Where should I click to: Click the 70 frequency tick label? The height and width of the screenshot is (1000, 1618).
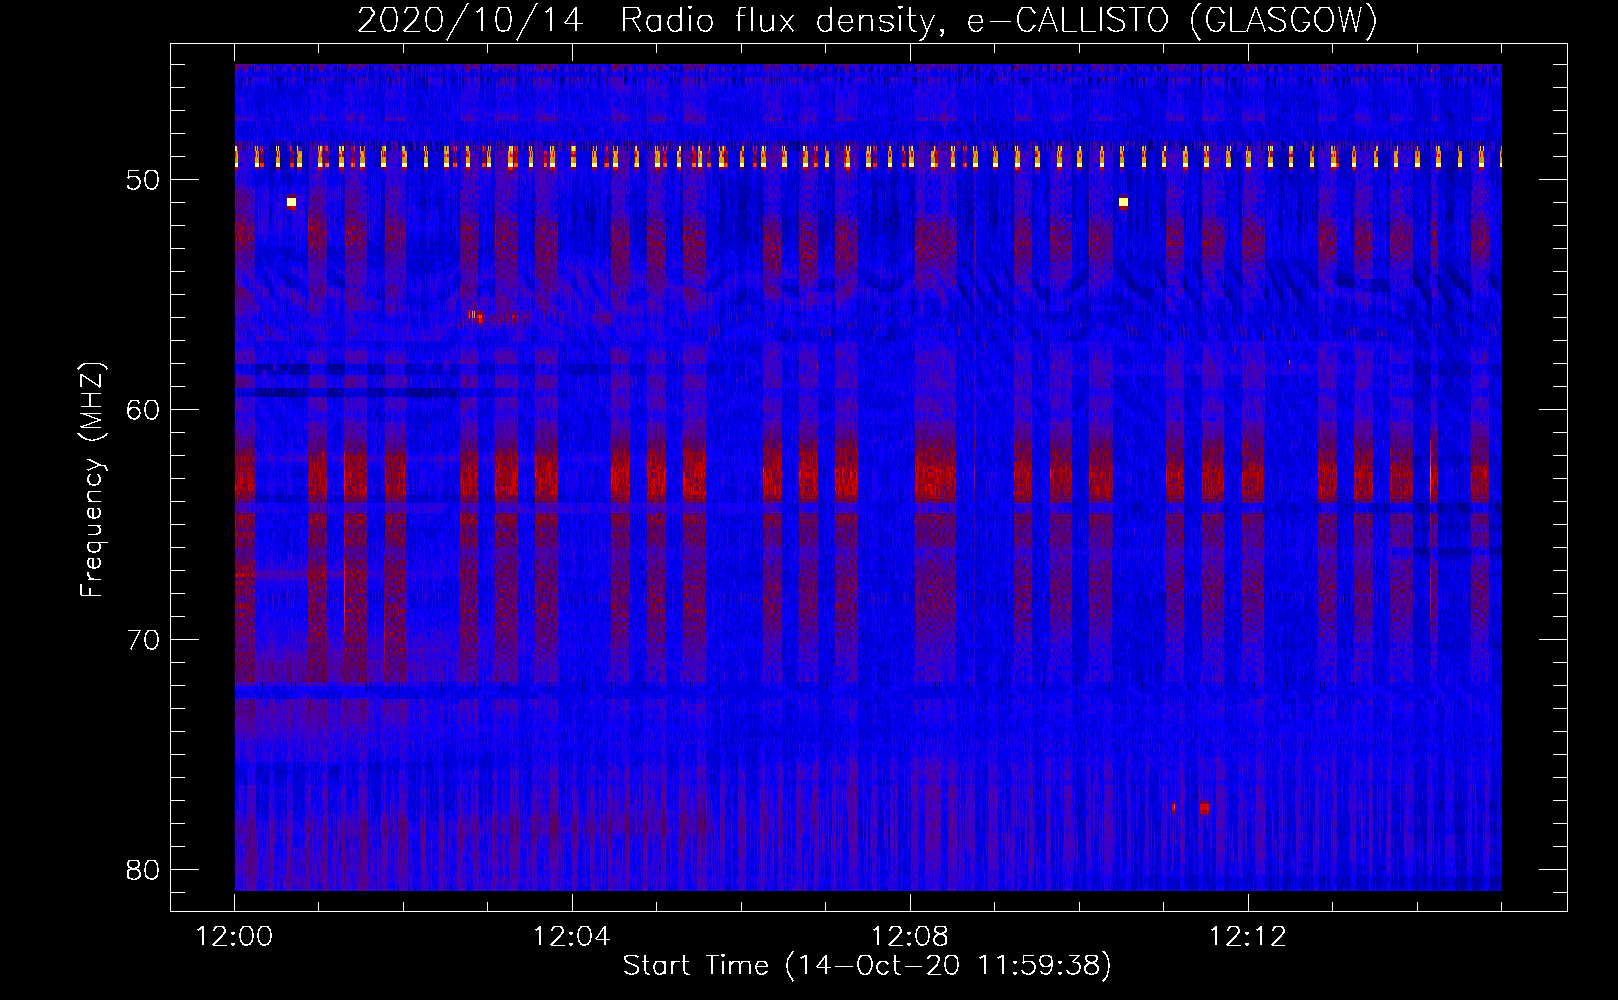143,640
